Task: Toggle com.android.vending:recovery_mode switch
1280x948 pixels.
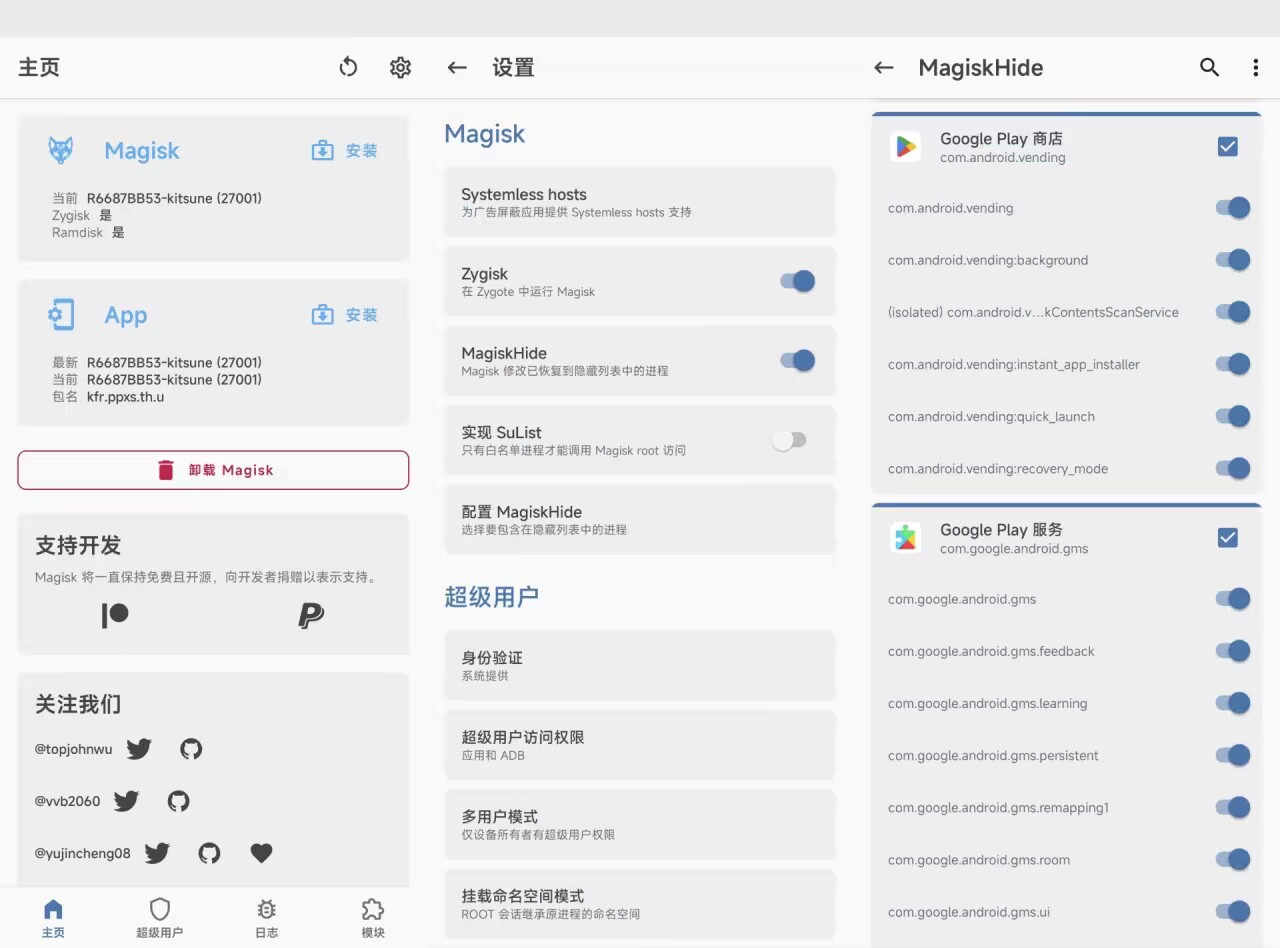Action: (1233, 468)
